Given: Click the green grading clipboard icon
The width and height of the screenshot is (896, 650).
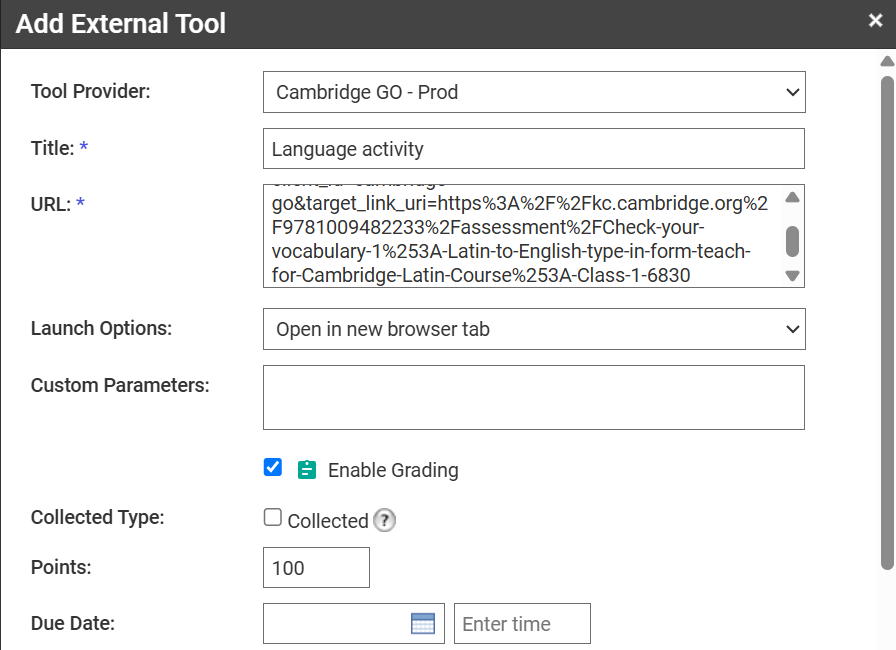Looking at the screenshot, I should pos(307,470).
